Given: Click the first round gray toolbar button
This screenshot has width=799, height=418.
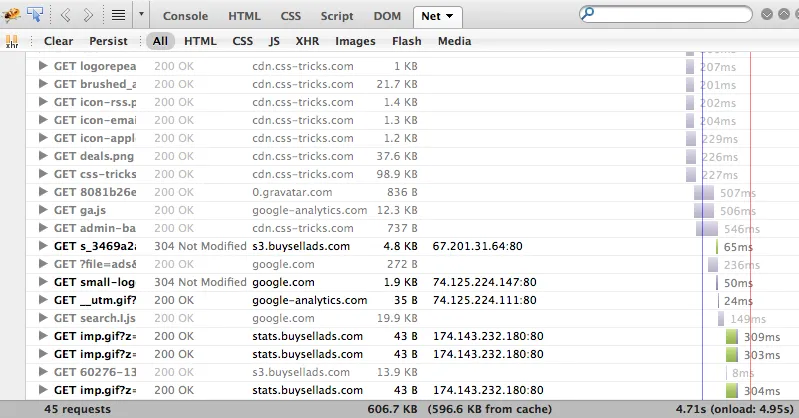Looking at the screenshot, I should 767,14.
